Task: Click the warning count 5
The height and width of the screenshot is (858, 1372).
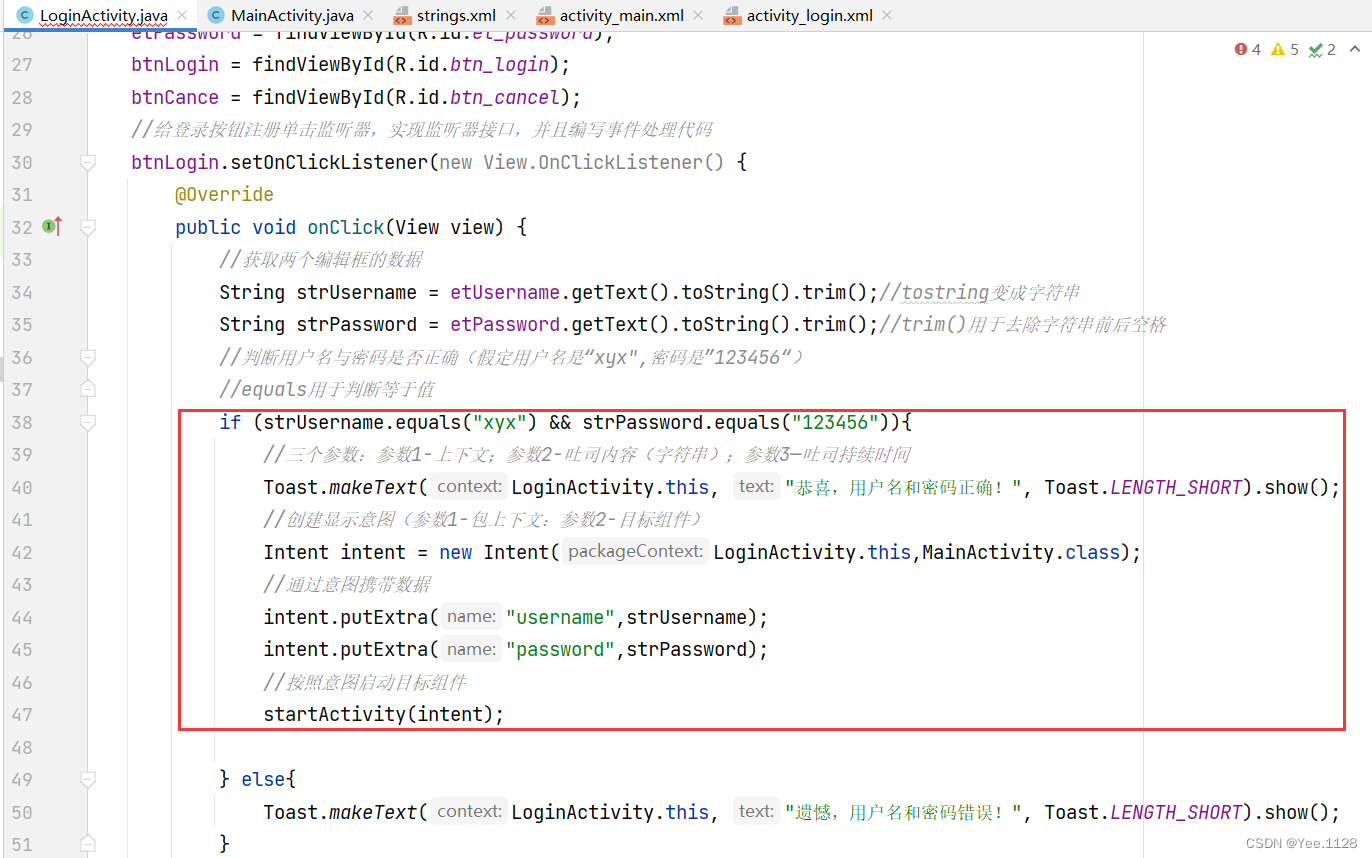Action: (x=1294, y=49)
